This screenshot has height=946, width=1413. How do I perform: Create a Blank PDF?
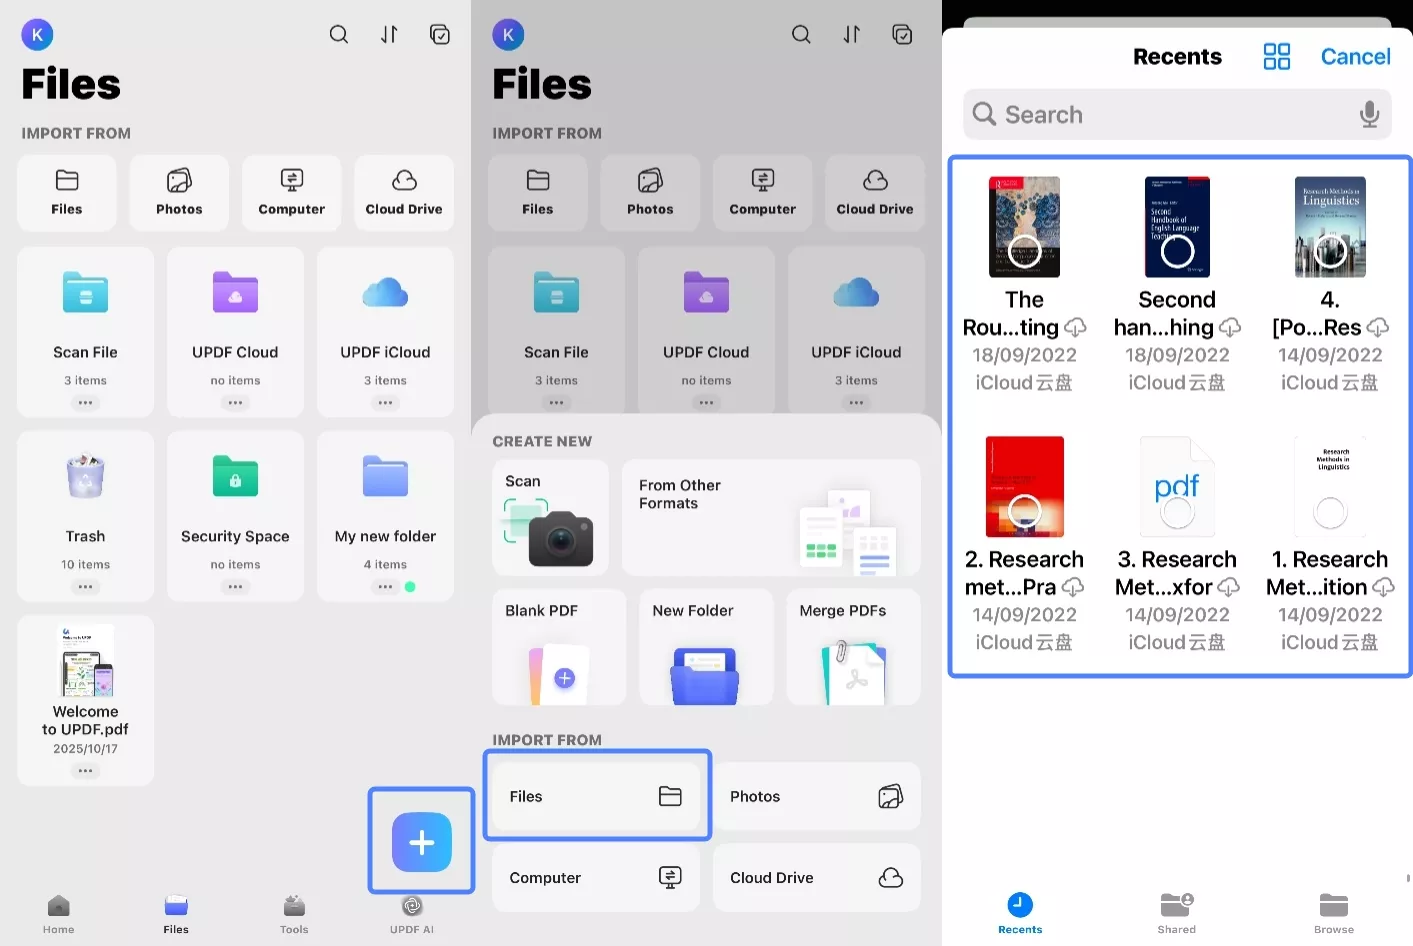point(559,647)
